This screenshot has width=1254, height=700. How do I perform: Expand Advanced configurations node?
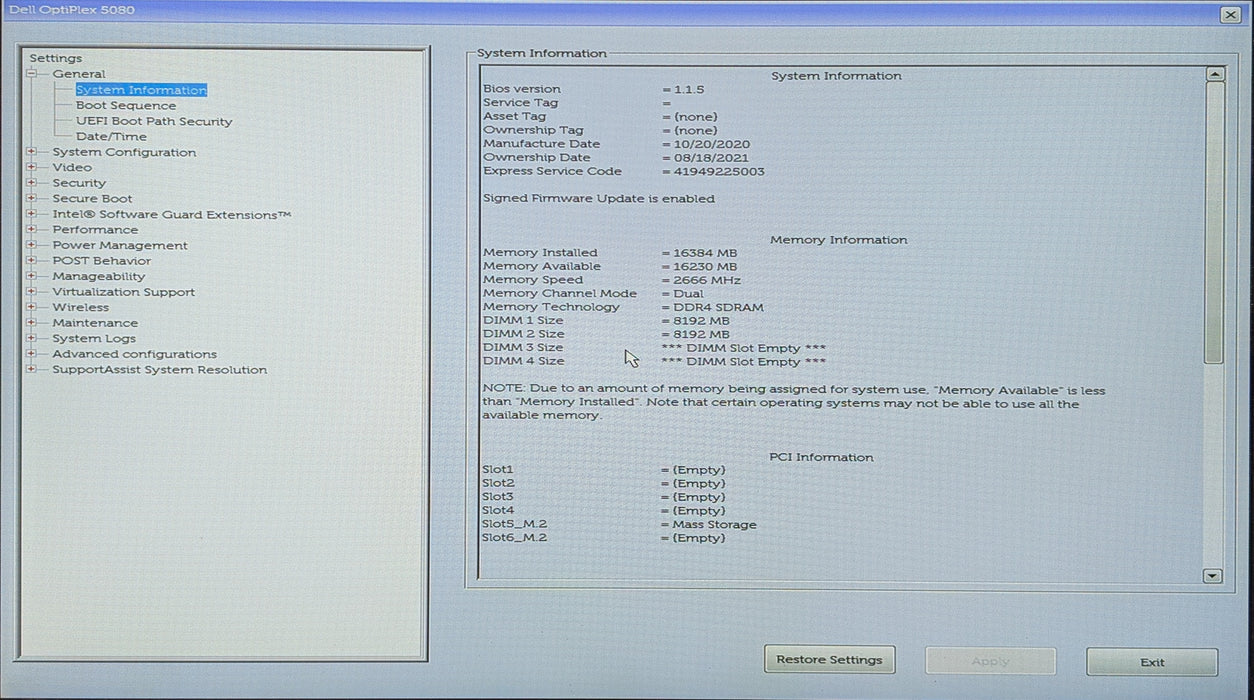coord(32,354)
